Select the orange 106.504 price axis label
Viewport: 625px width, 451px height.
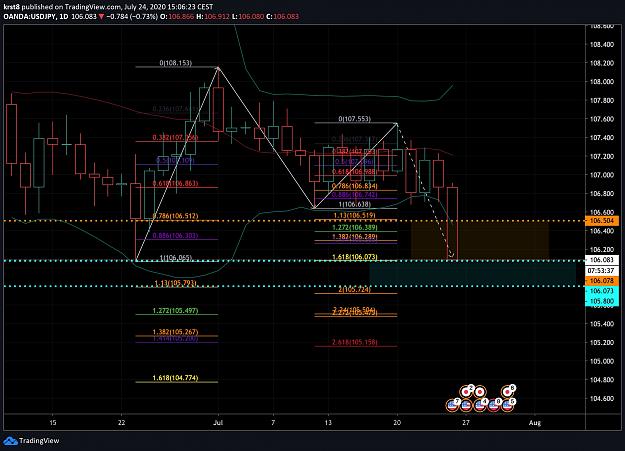pyautogui.click(x=601, y=221)
